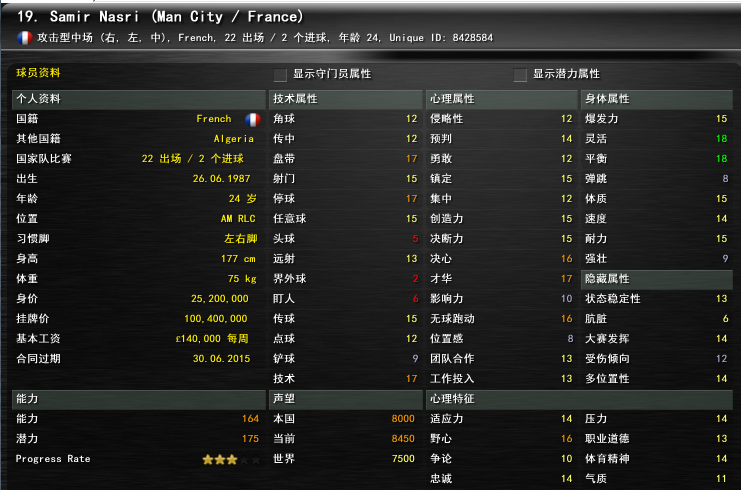
Task: Click the 决心 attribute value 16
Action: pyautogui.click(x=567, y=259)
